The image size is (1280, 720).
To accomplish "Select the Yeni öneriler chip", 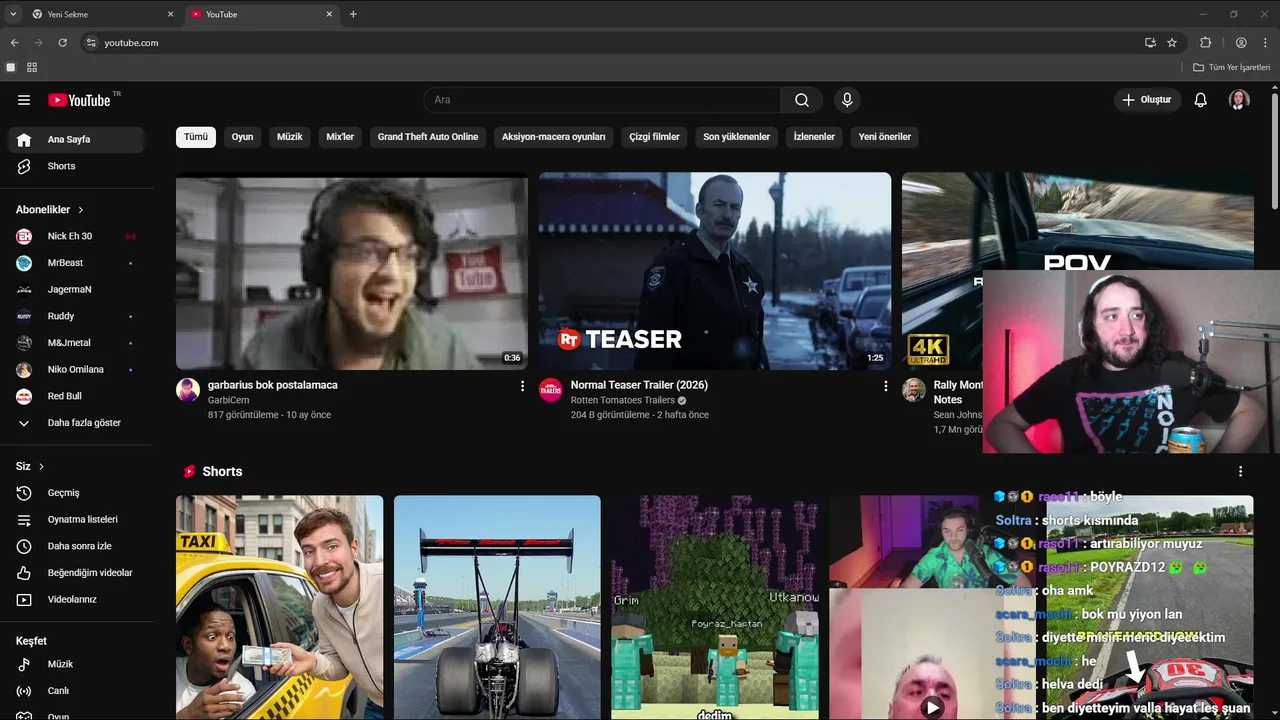I will click(885, 137).
